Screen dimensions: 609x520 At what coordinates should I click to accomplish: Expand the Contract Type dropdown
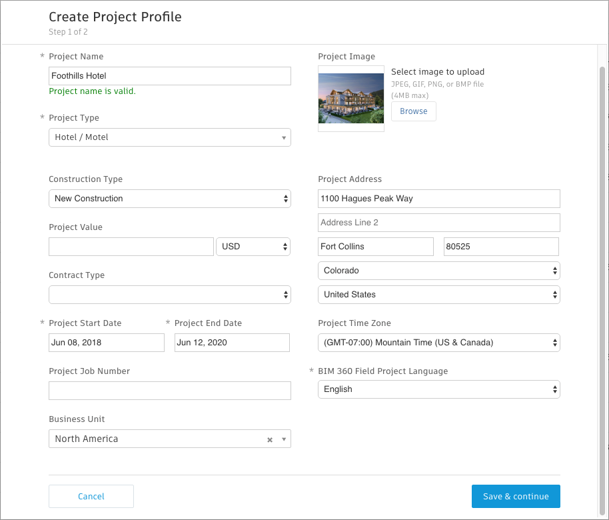(x=170, y=295)
